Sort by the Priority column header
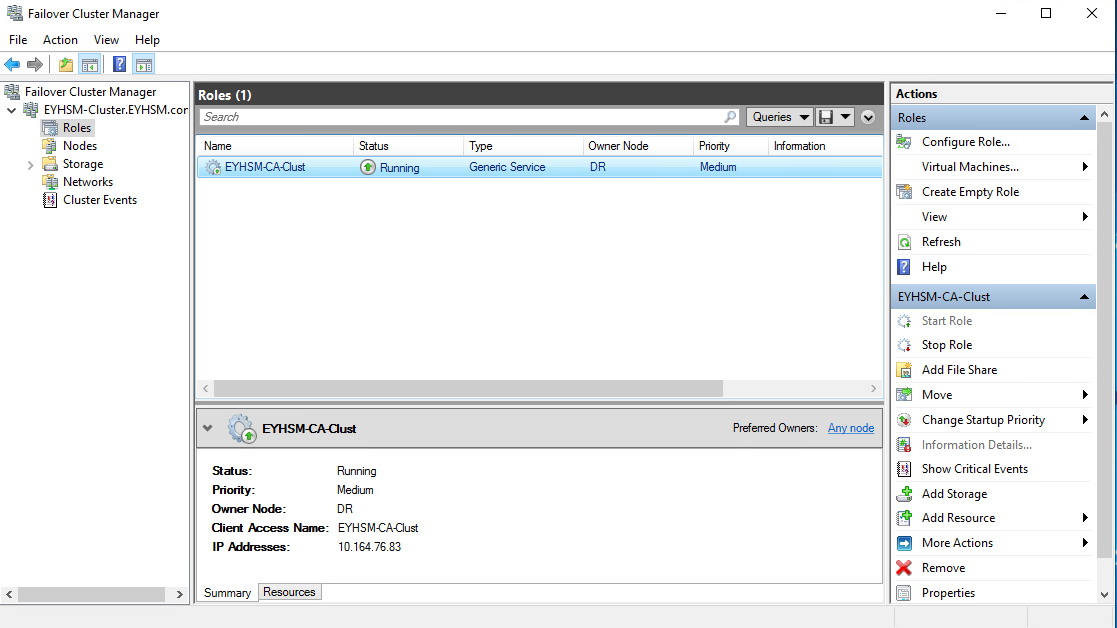1117x628 pixels. tap(730, 146)
